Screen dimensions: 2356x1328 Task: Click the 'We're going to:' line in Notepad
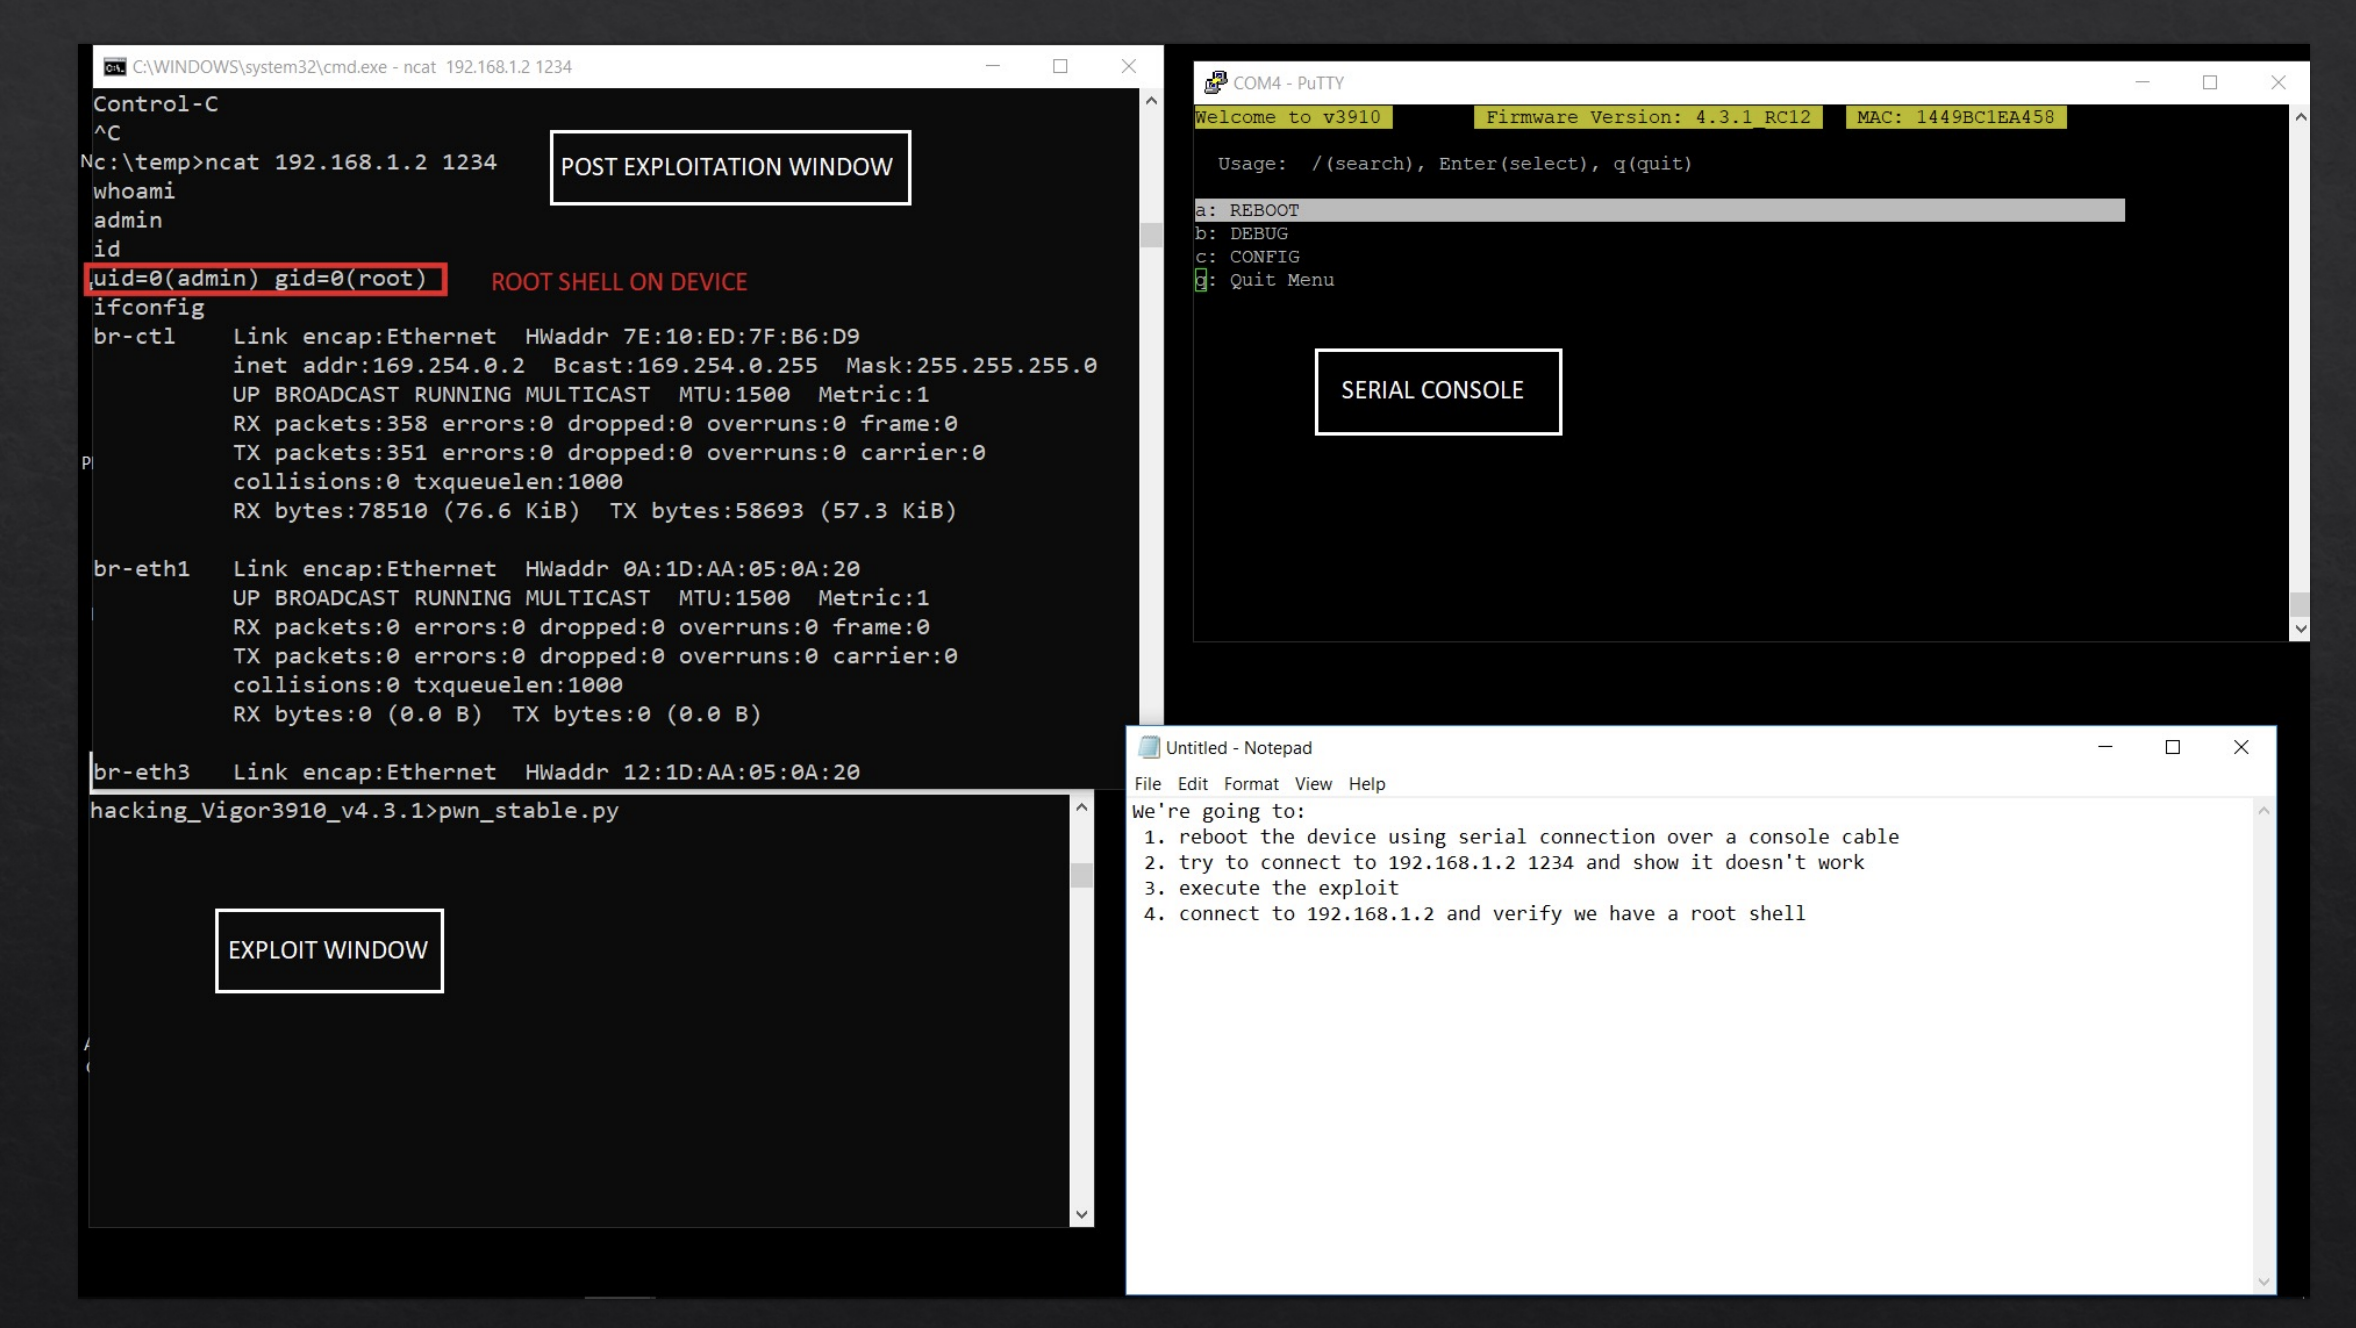click(1218, 811)
